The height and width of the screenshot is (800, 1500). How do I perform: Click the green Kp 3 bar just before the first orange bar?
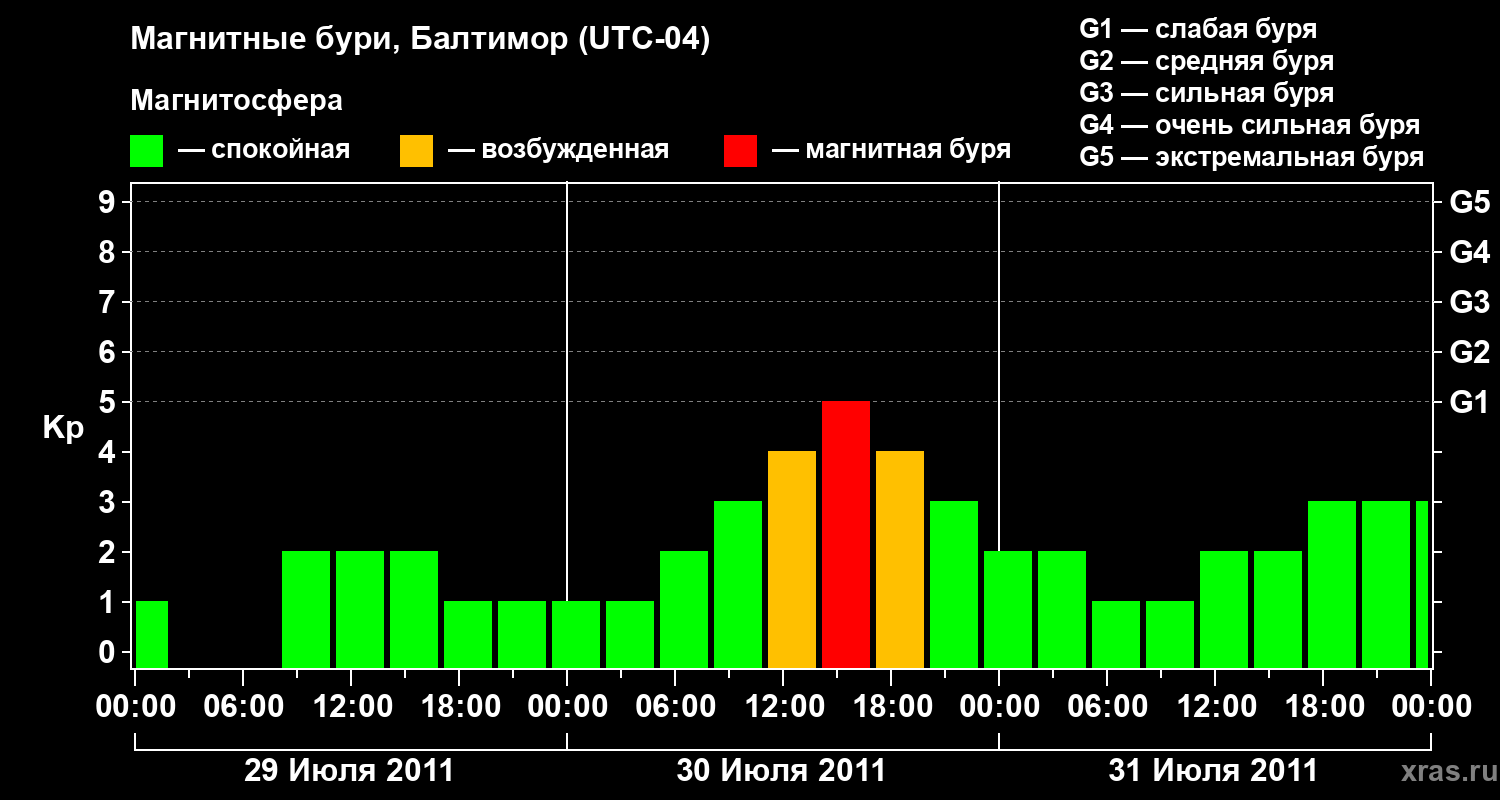point(738,585)
